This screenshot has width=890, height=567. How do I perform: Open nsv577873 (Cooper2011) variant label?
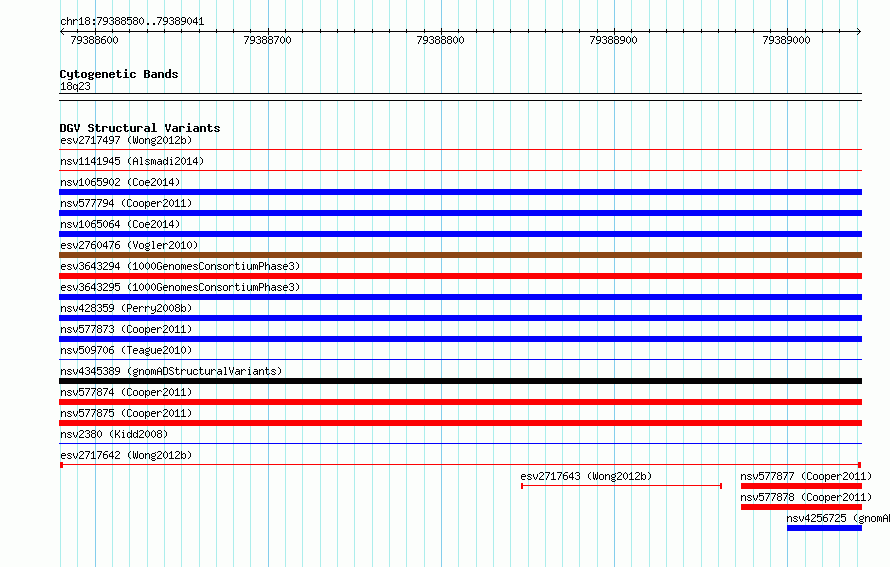coord(126,329)
